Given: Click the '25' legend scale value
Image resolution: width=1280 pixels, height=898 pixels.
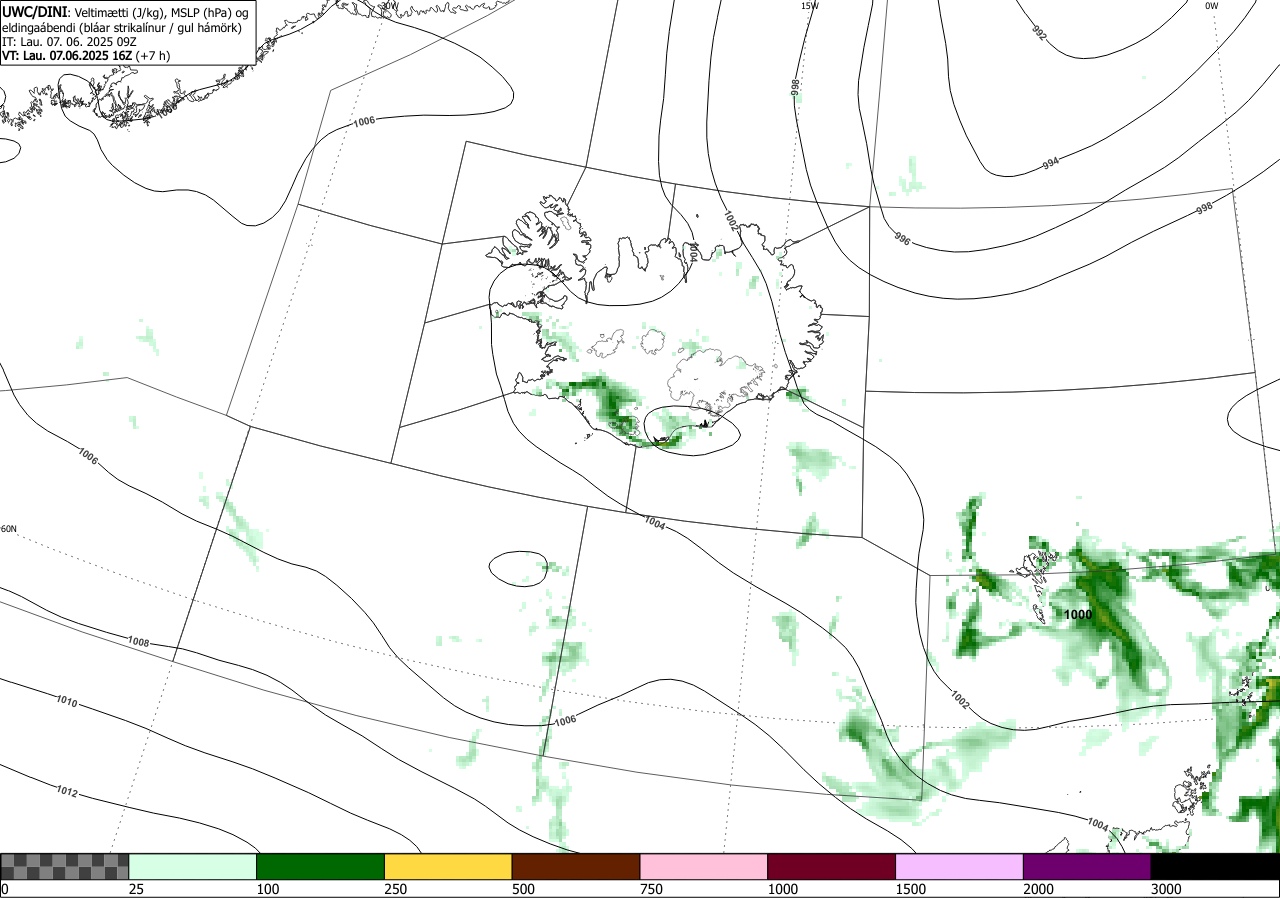Looking at the screenshot, I should pos(137,889).
